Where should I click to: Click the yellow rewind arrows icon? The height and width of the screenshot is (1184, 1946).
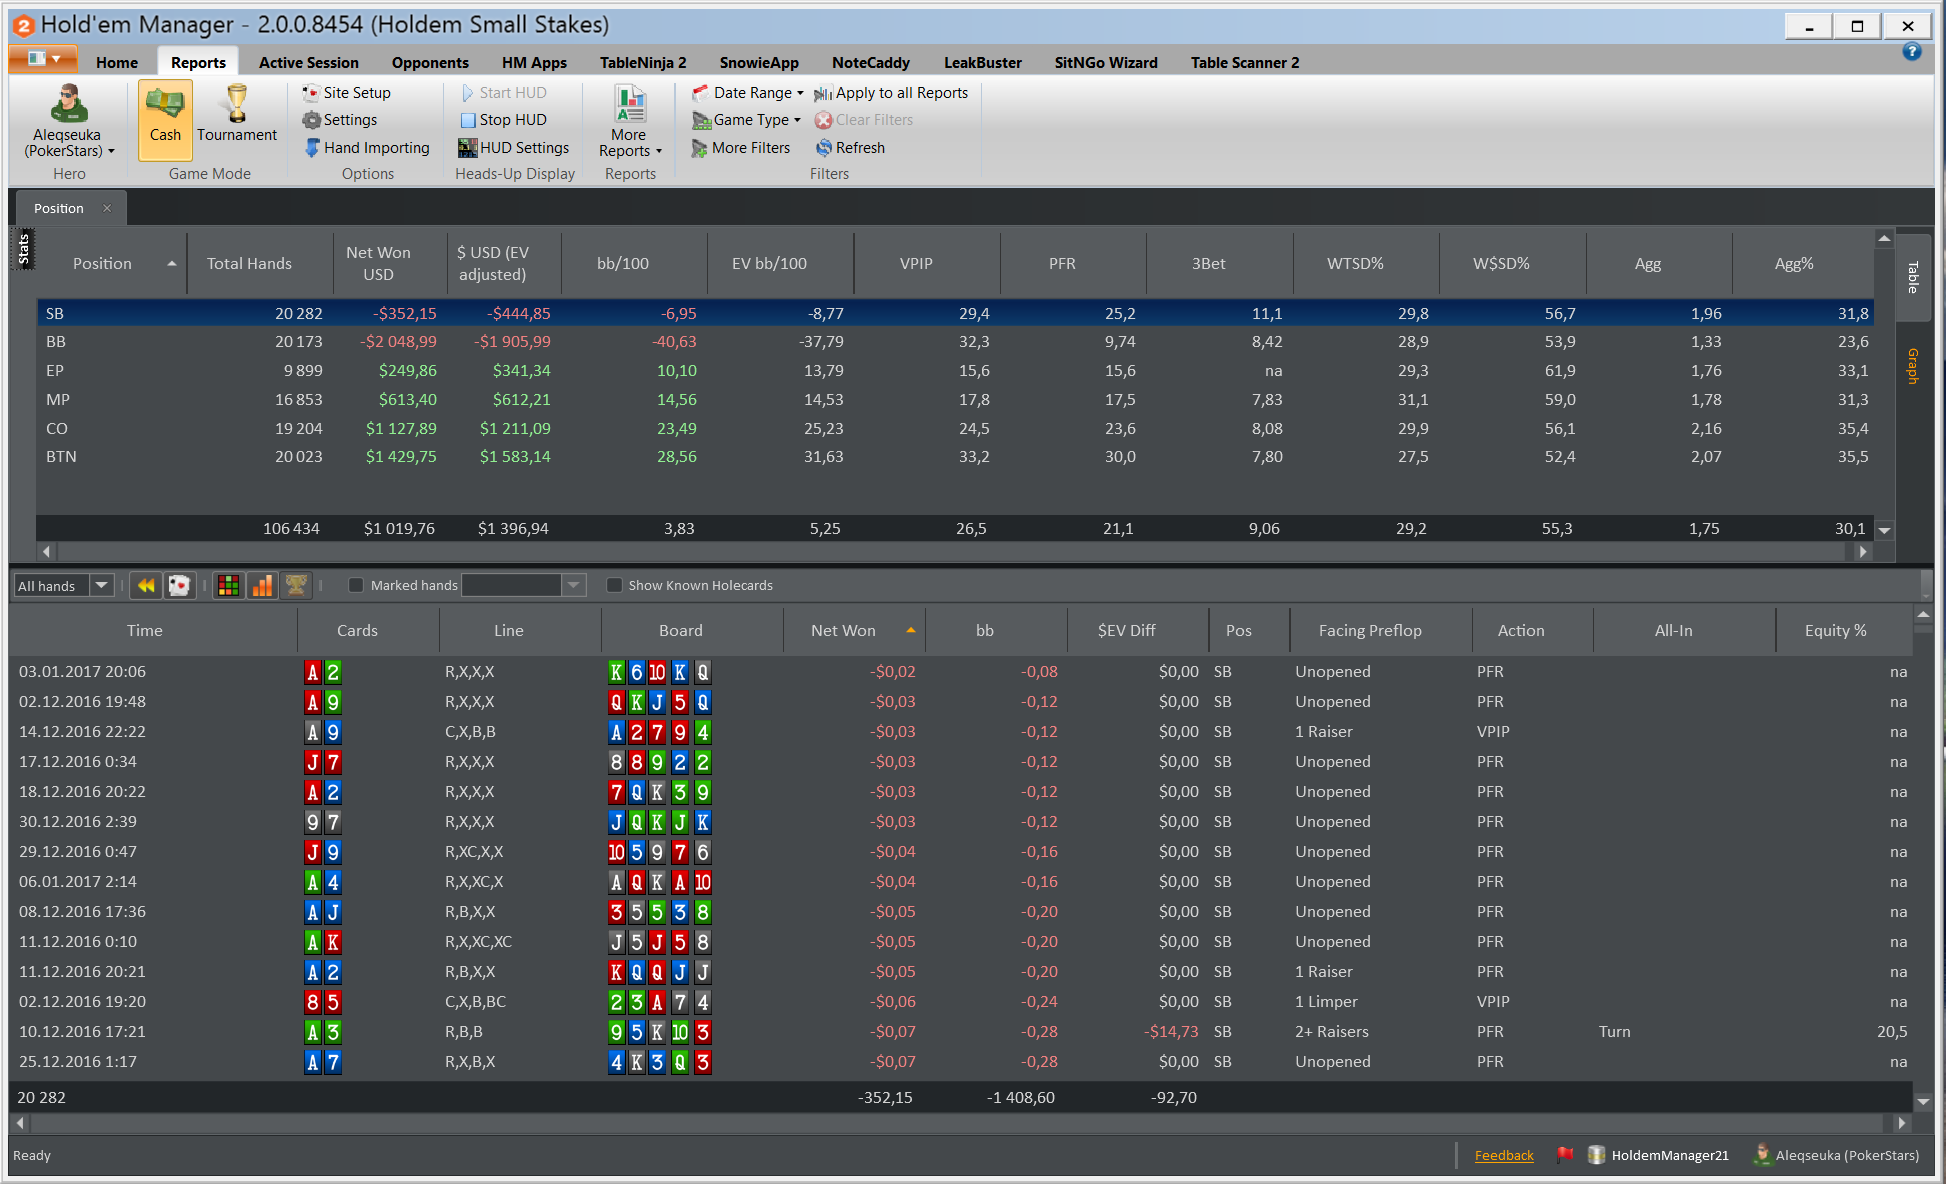coord(146,586)
